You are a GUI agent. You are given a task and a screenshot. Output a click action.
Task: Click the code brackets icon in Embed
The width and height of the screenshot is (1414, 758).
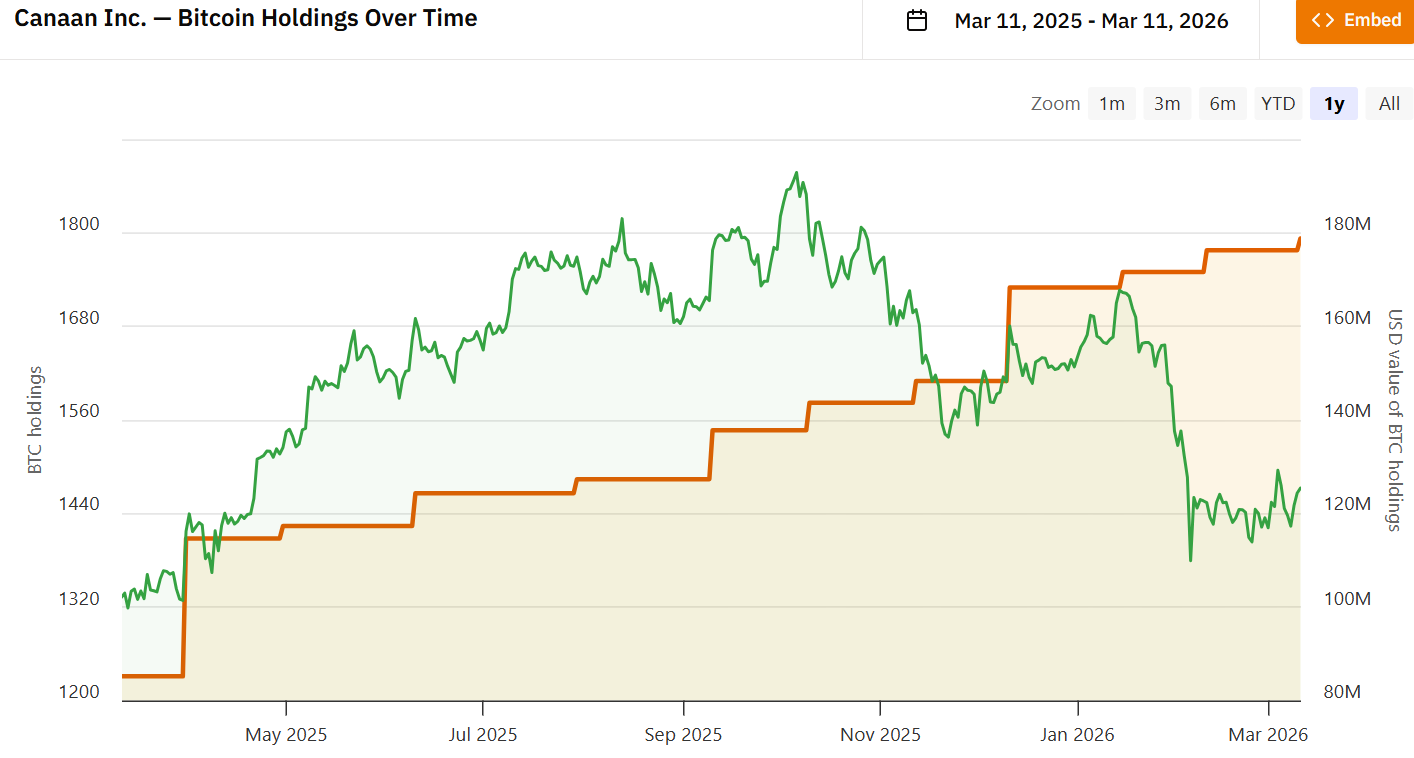tap(1322, 20)
